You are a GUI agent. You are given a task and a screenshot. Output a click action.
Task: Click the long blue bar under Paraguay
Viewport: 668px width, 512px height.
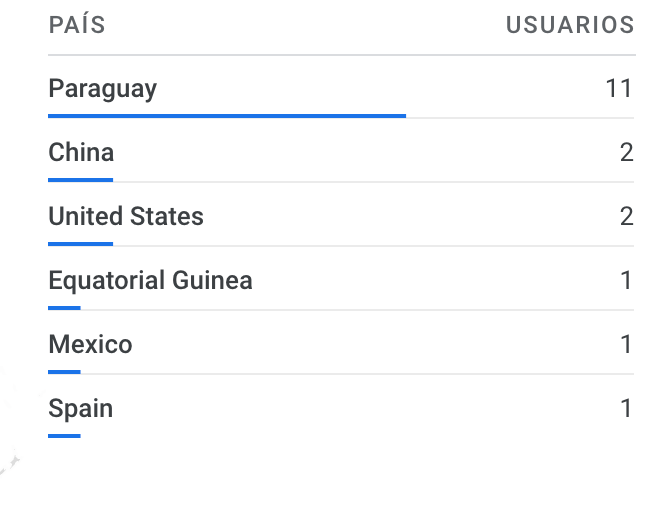coord(227,116)
